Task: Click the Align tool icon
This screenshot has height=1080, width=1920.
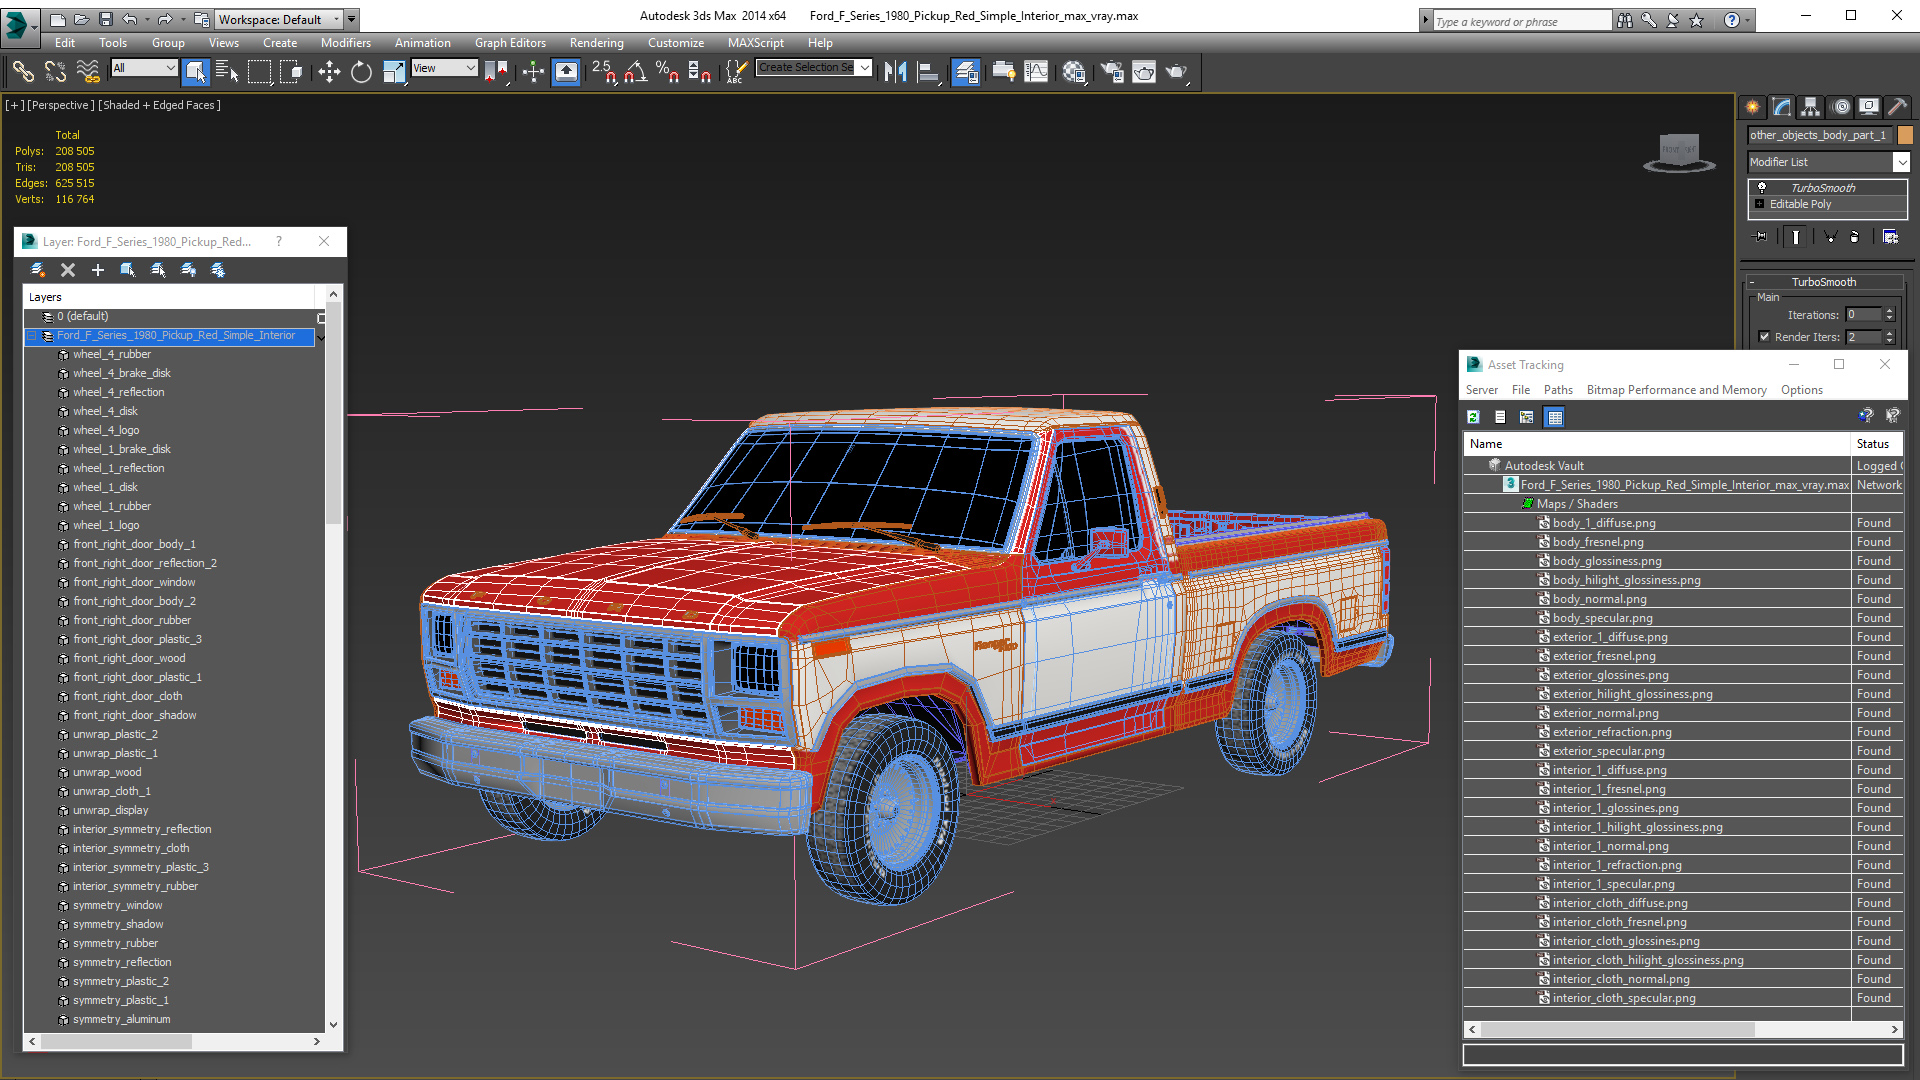Action: (928, 71)
